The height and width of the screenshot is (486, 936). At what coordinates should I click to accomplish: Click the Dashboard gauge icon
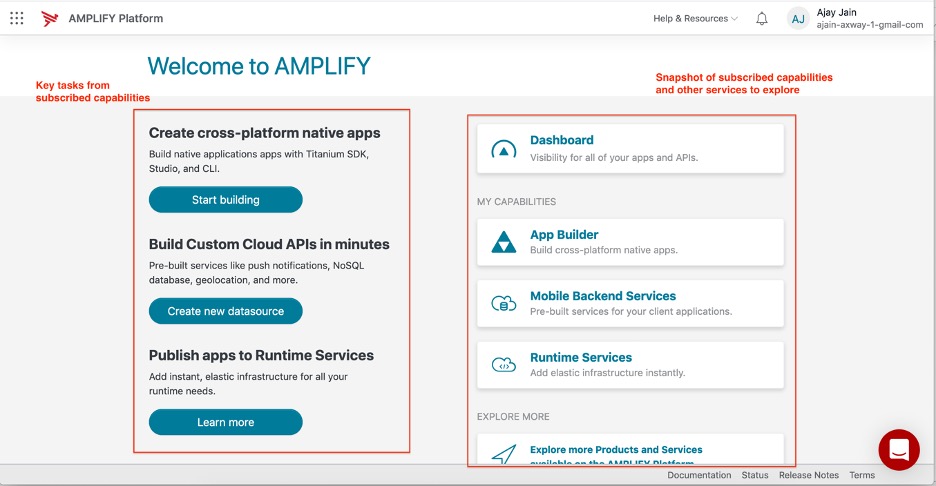(504, 149)
